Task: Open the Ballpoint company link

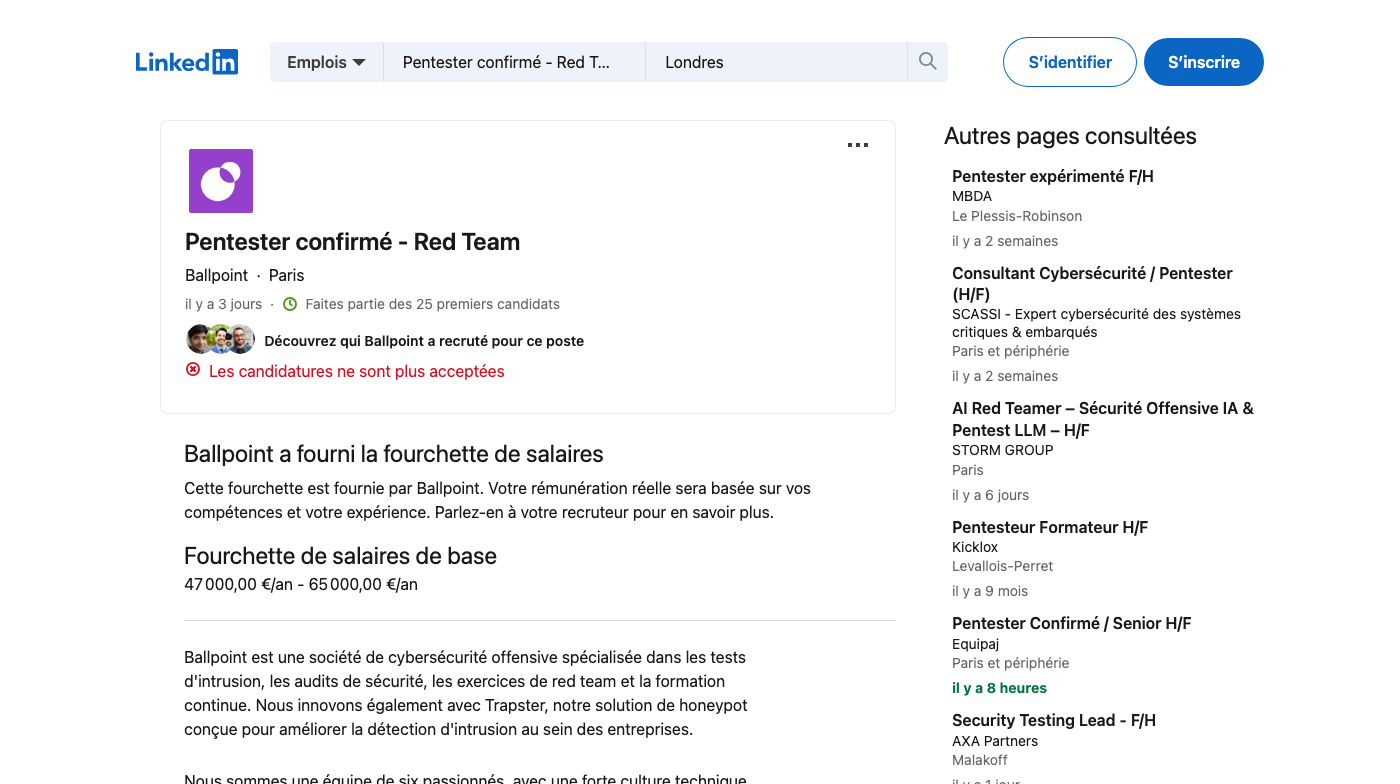Action: point(216,275)
